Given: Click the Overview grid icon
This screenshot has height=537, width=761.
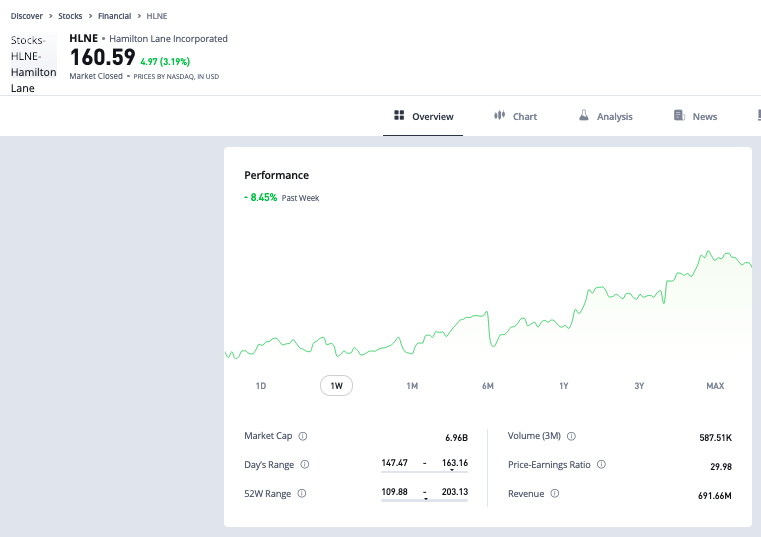Looking at the screenshot, I should point(399,116).
